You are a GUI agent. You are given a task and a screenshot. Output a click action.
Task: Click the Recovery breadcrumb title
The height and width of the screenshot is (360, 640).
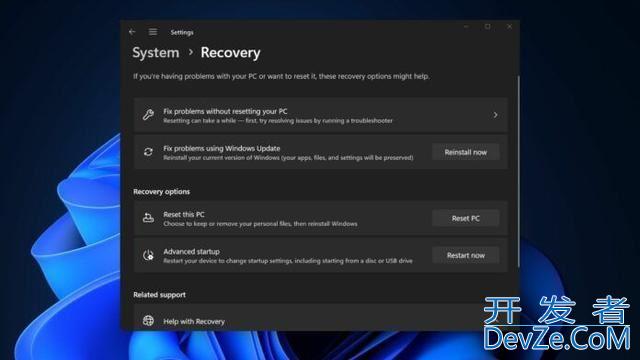click(231, 53)
